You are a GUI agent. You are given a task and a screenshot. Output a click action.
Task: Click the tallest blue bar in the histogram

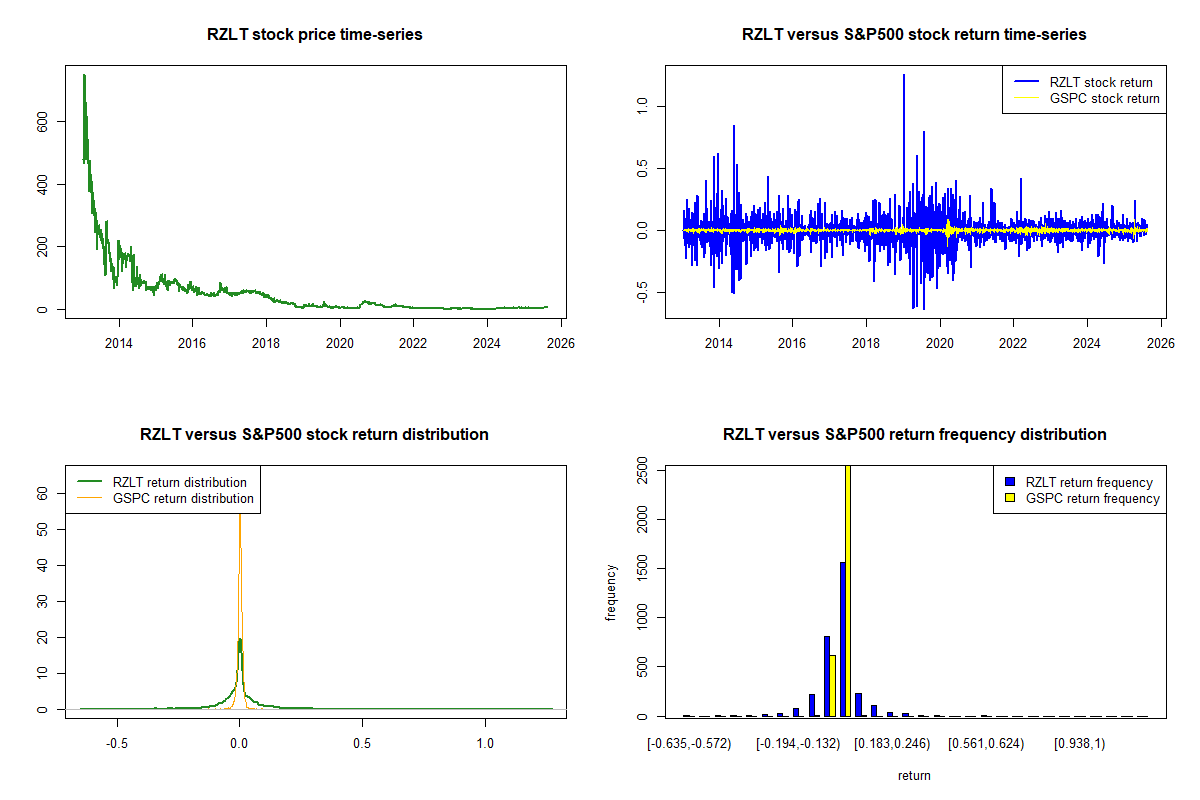pos(842,640)
